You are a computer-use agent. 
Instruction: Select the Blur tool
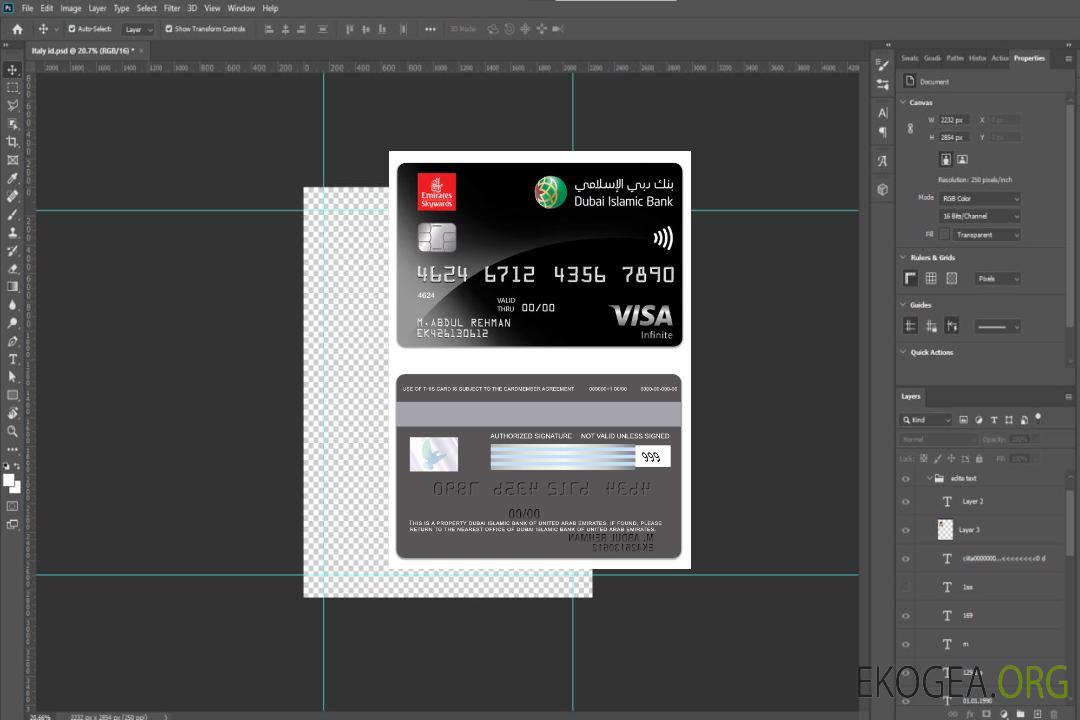[12, 305]
